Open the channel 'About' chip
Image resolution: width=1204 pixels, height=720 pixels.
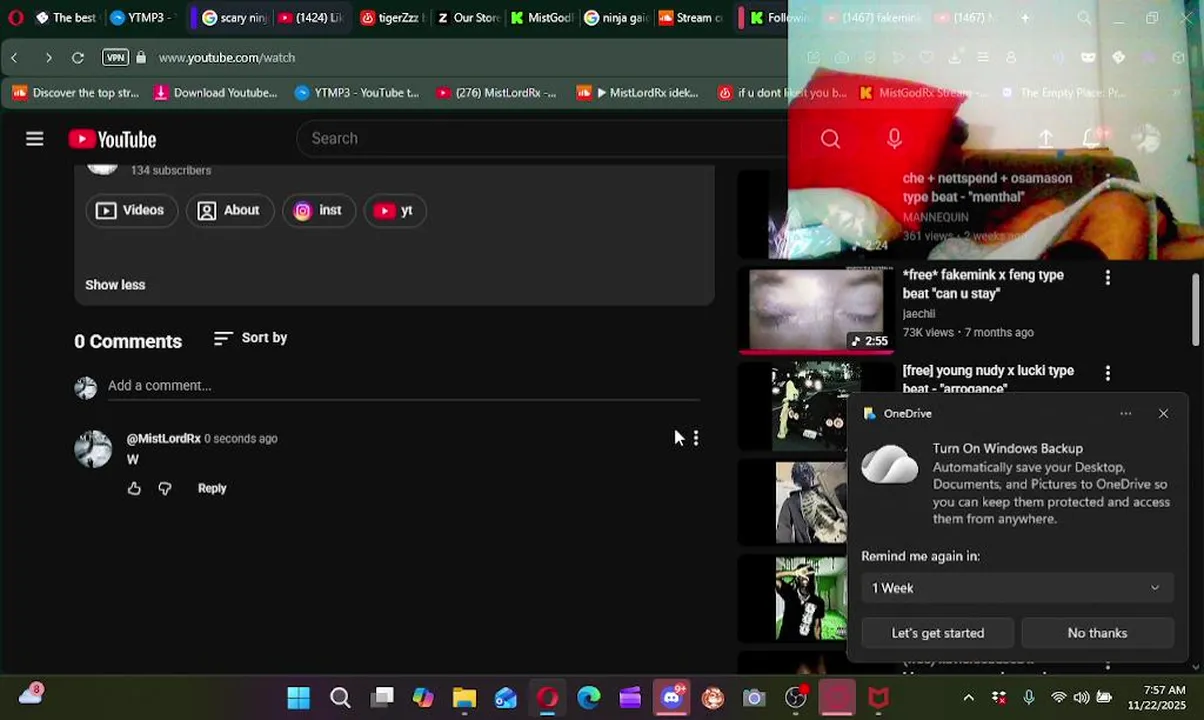229,210
